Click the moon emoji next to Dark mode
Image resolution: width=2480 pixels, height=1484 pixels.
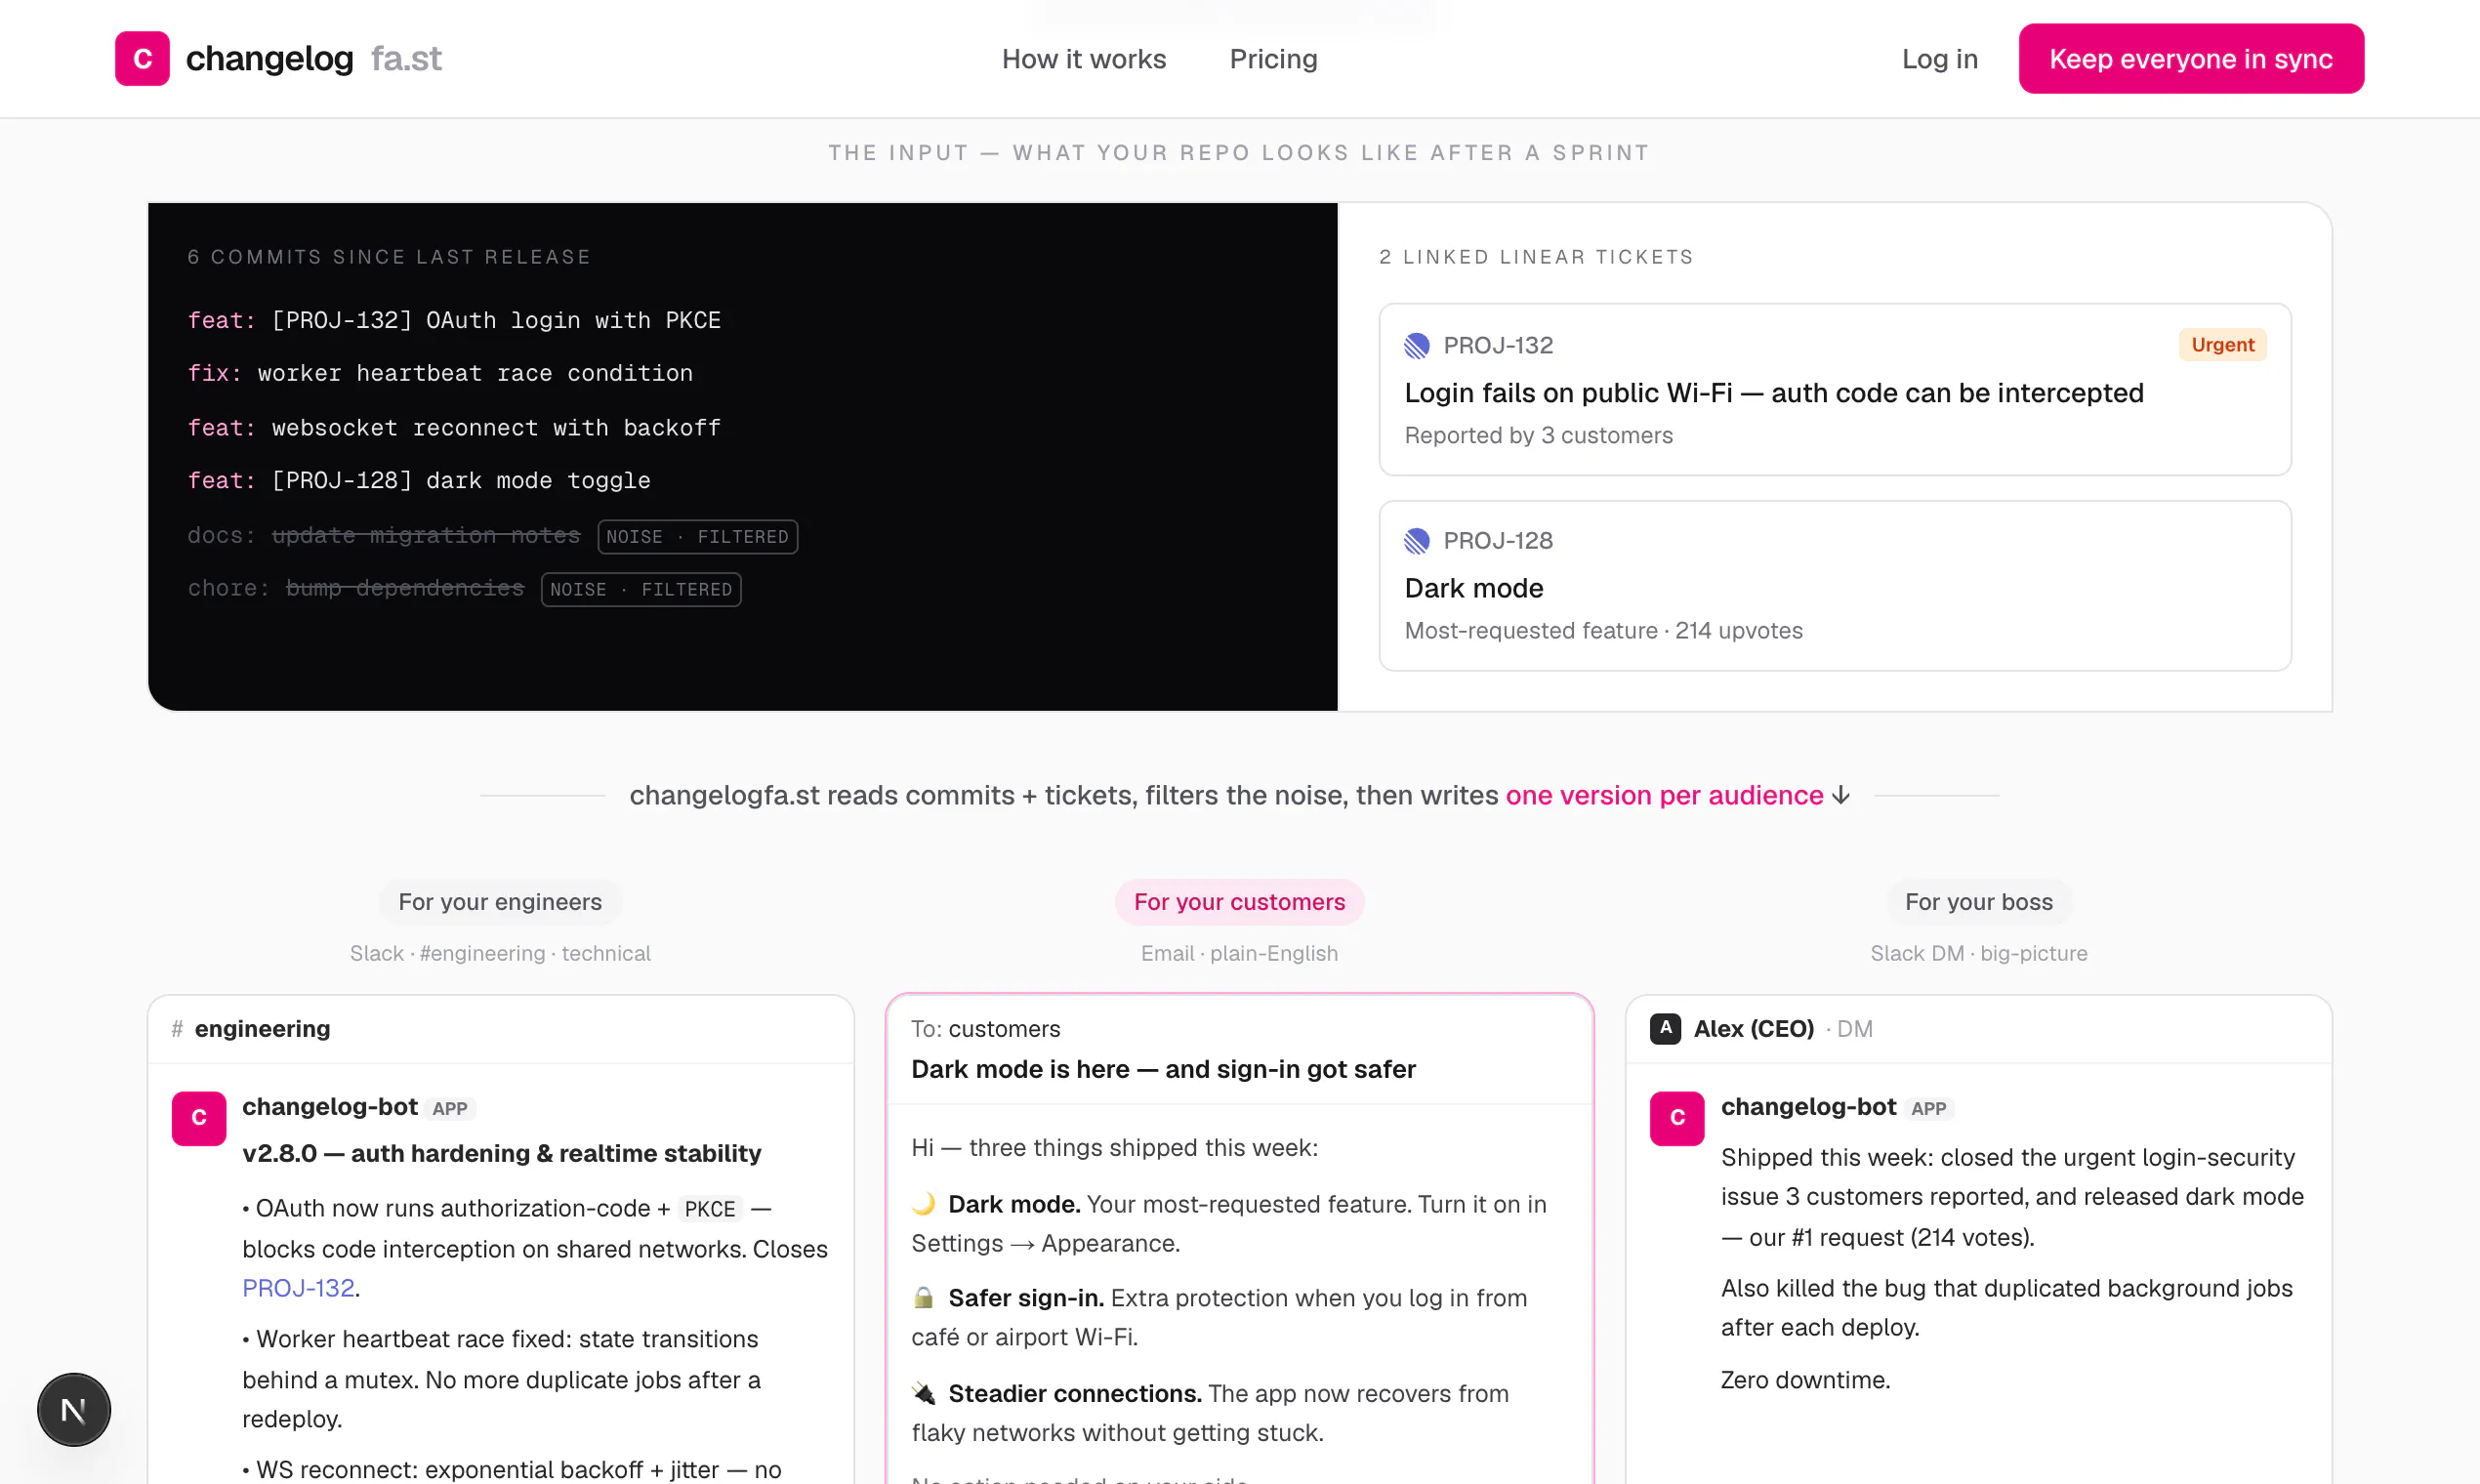click(x=924, y=1203)
